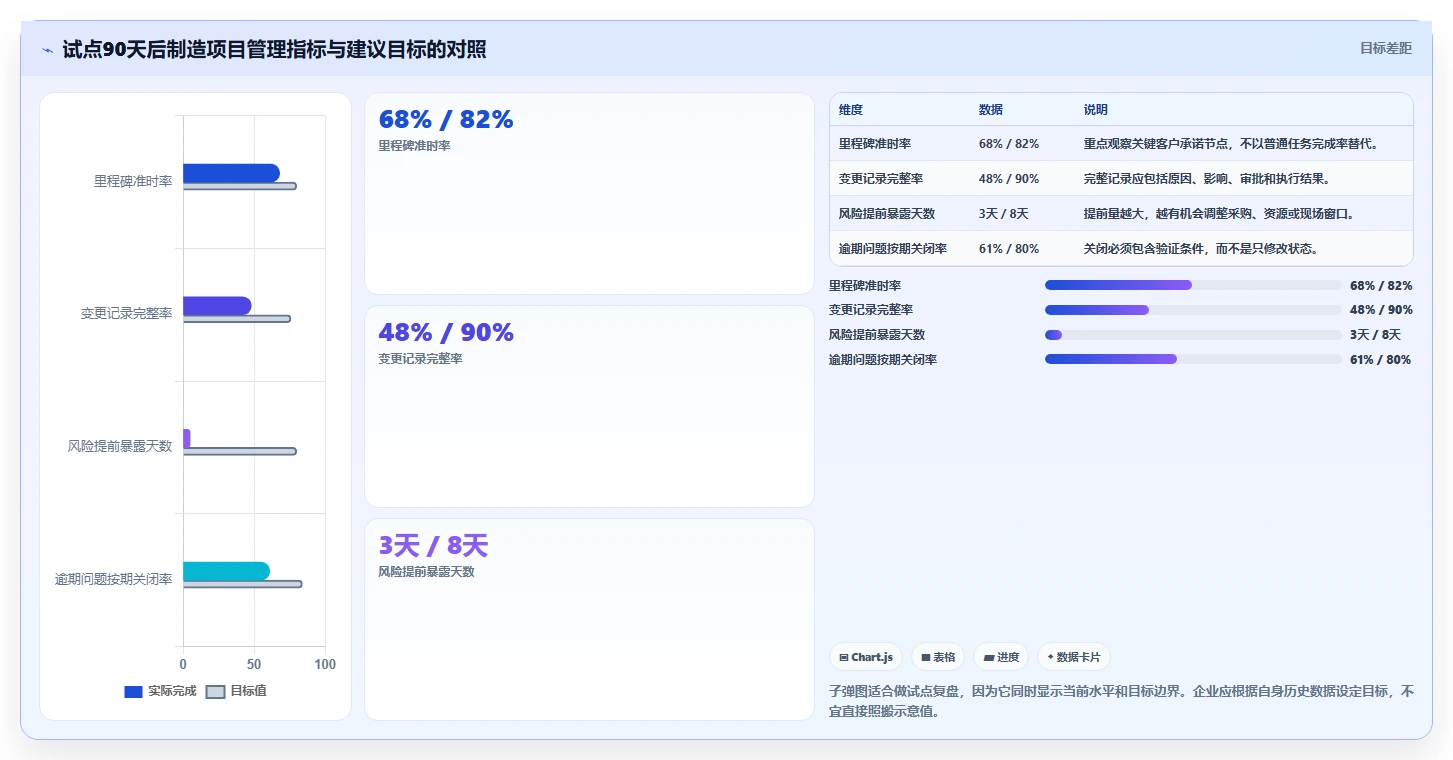Click the 100 tick on the chart axis
The image size is (1453, 760).
(x=325, y=664)
